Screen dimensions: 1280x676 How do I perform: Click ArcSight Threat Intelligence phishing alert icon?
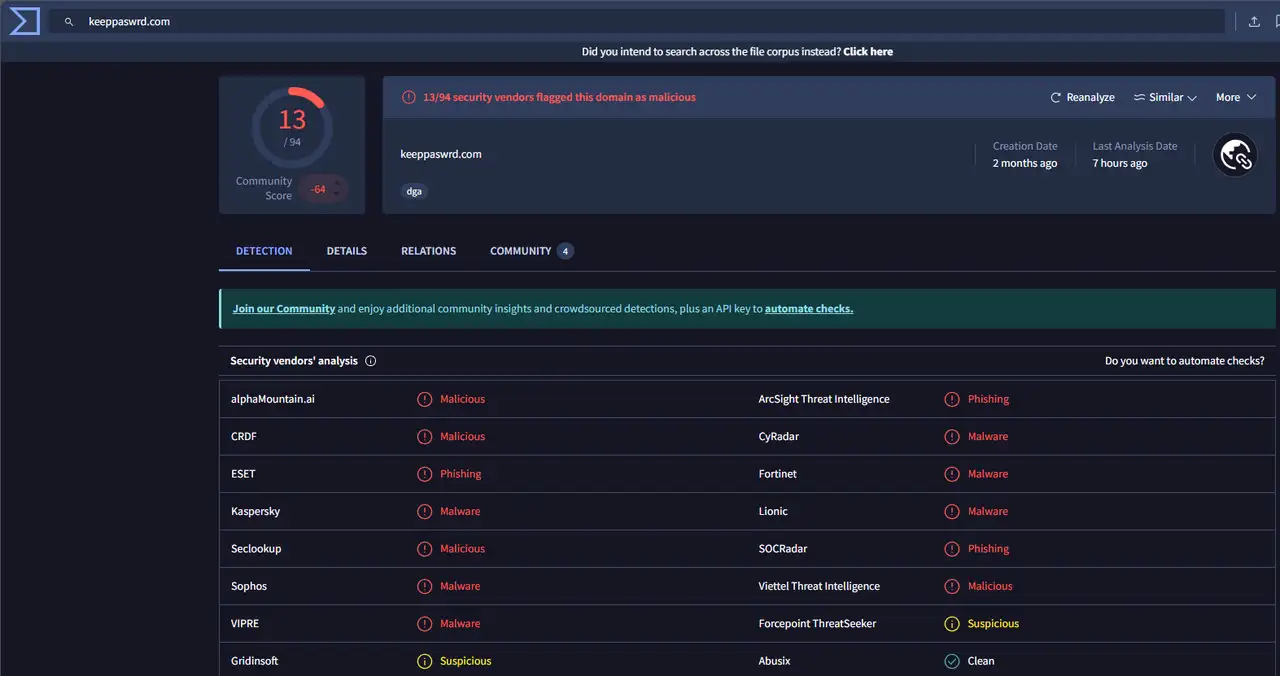952,399
